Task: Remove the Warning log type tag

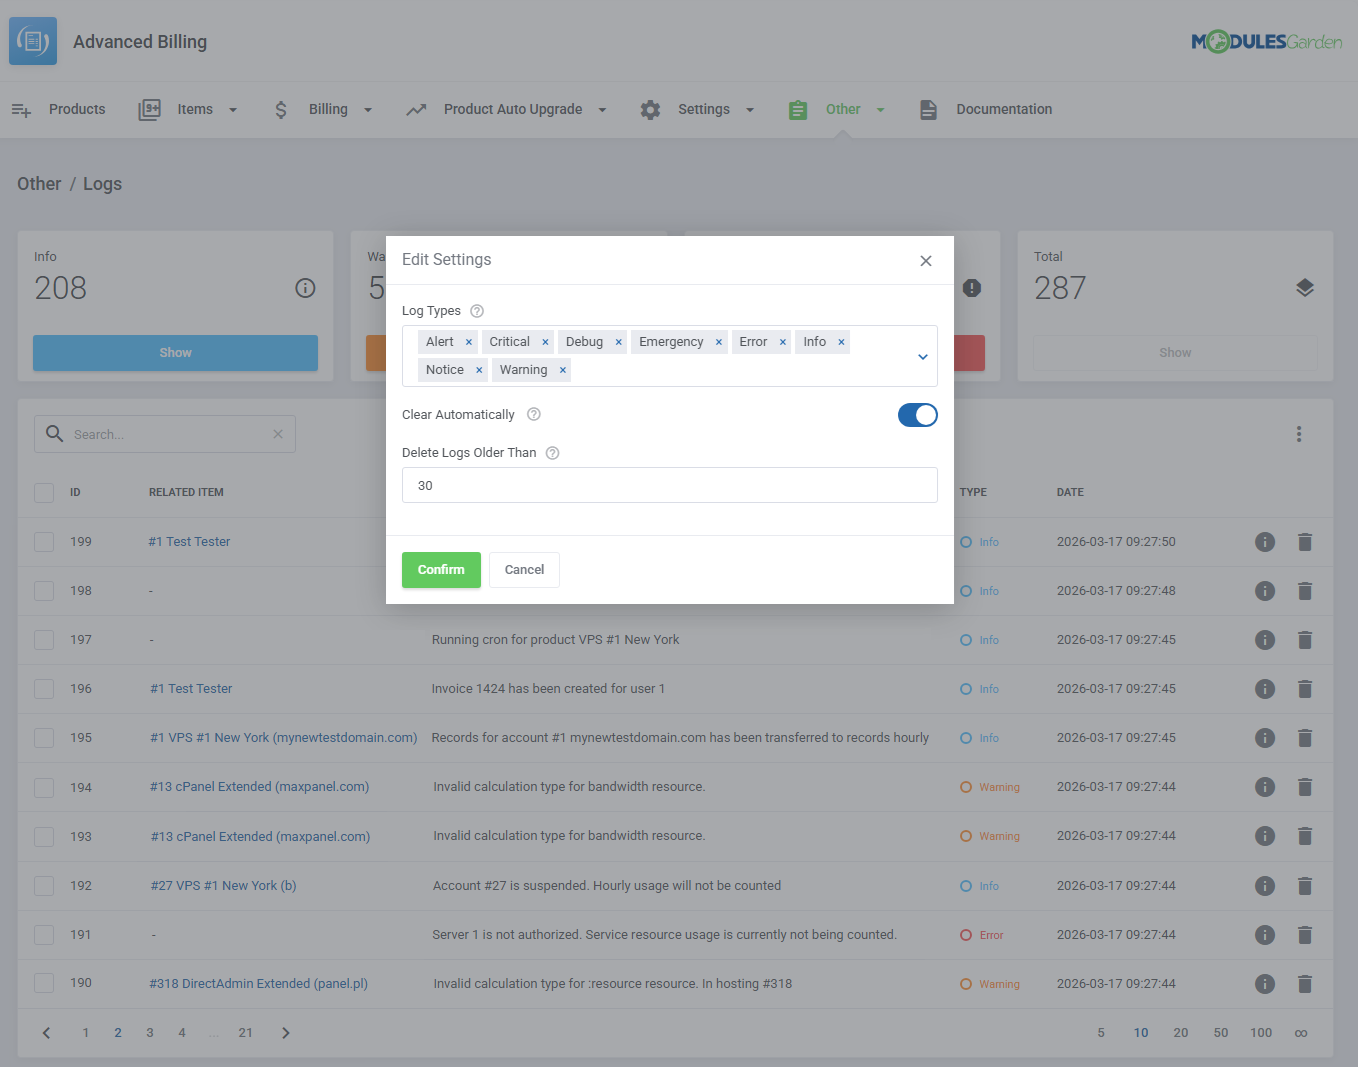Action: pyautogui.click(x=563, y=369)
